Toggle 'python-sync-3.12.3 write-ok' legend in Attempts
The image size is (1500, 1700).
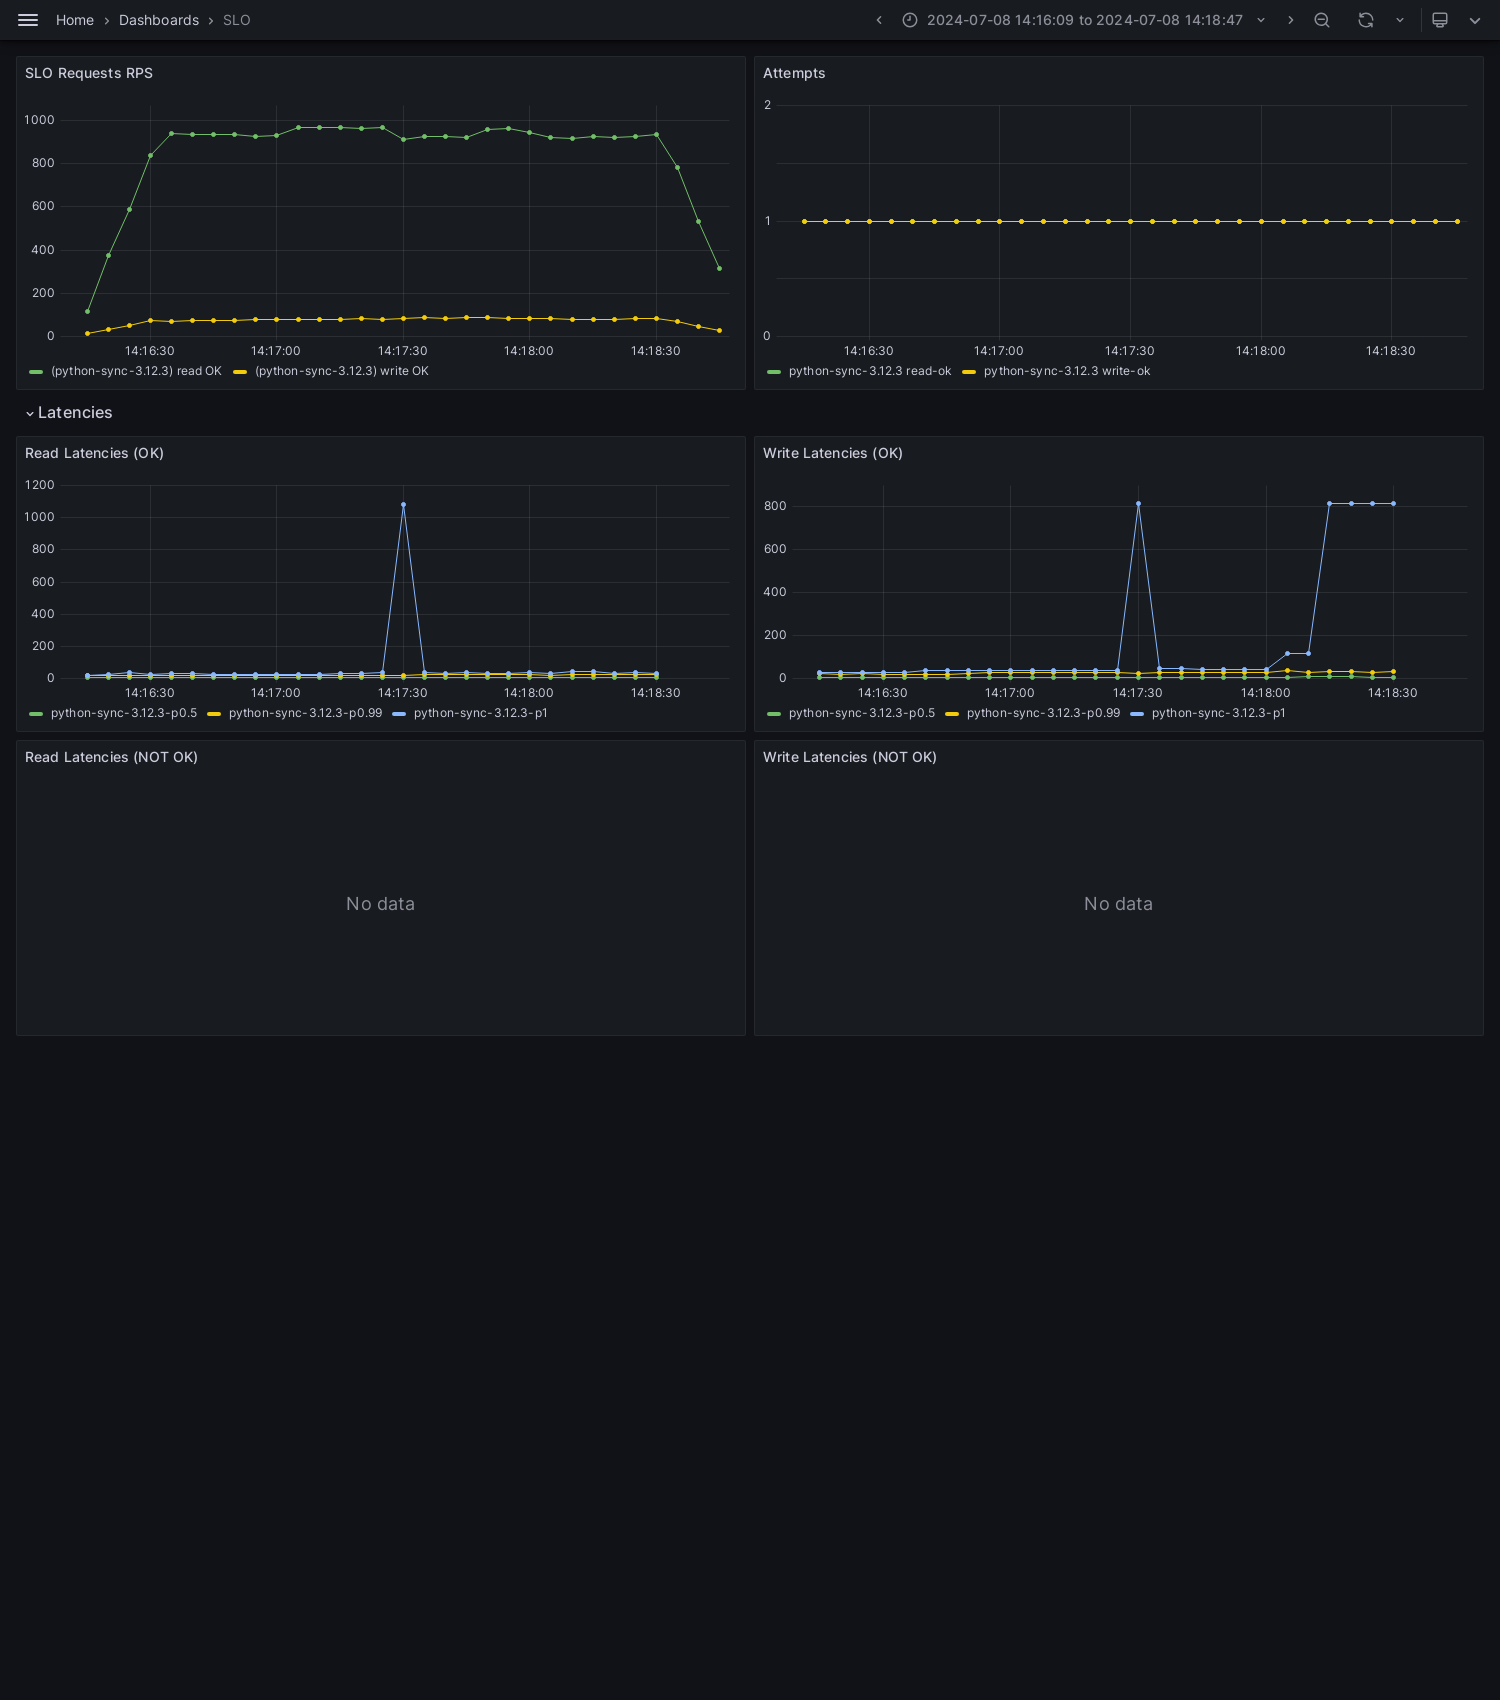pos(1067,371)
